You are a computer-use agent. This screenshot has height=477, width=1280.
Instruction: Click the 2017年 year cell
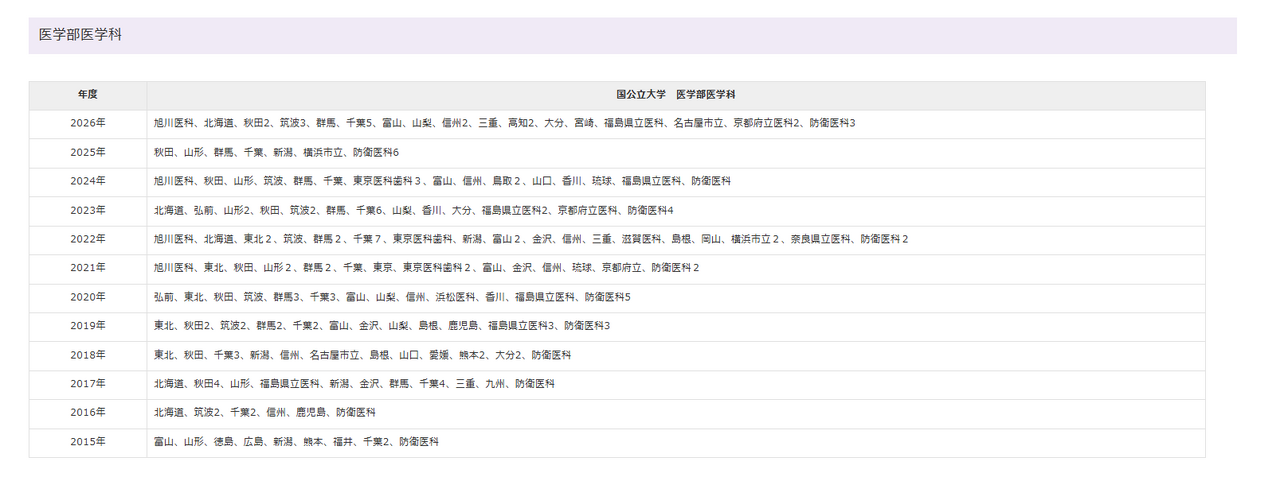88,384
